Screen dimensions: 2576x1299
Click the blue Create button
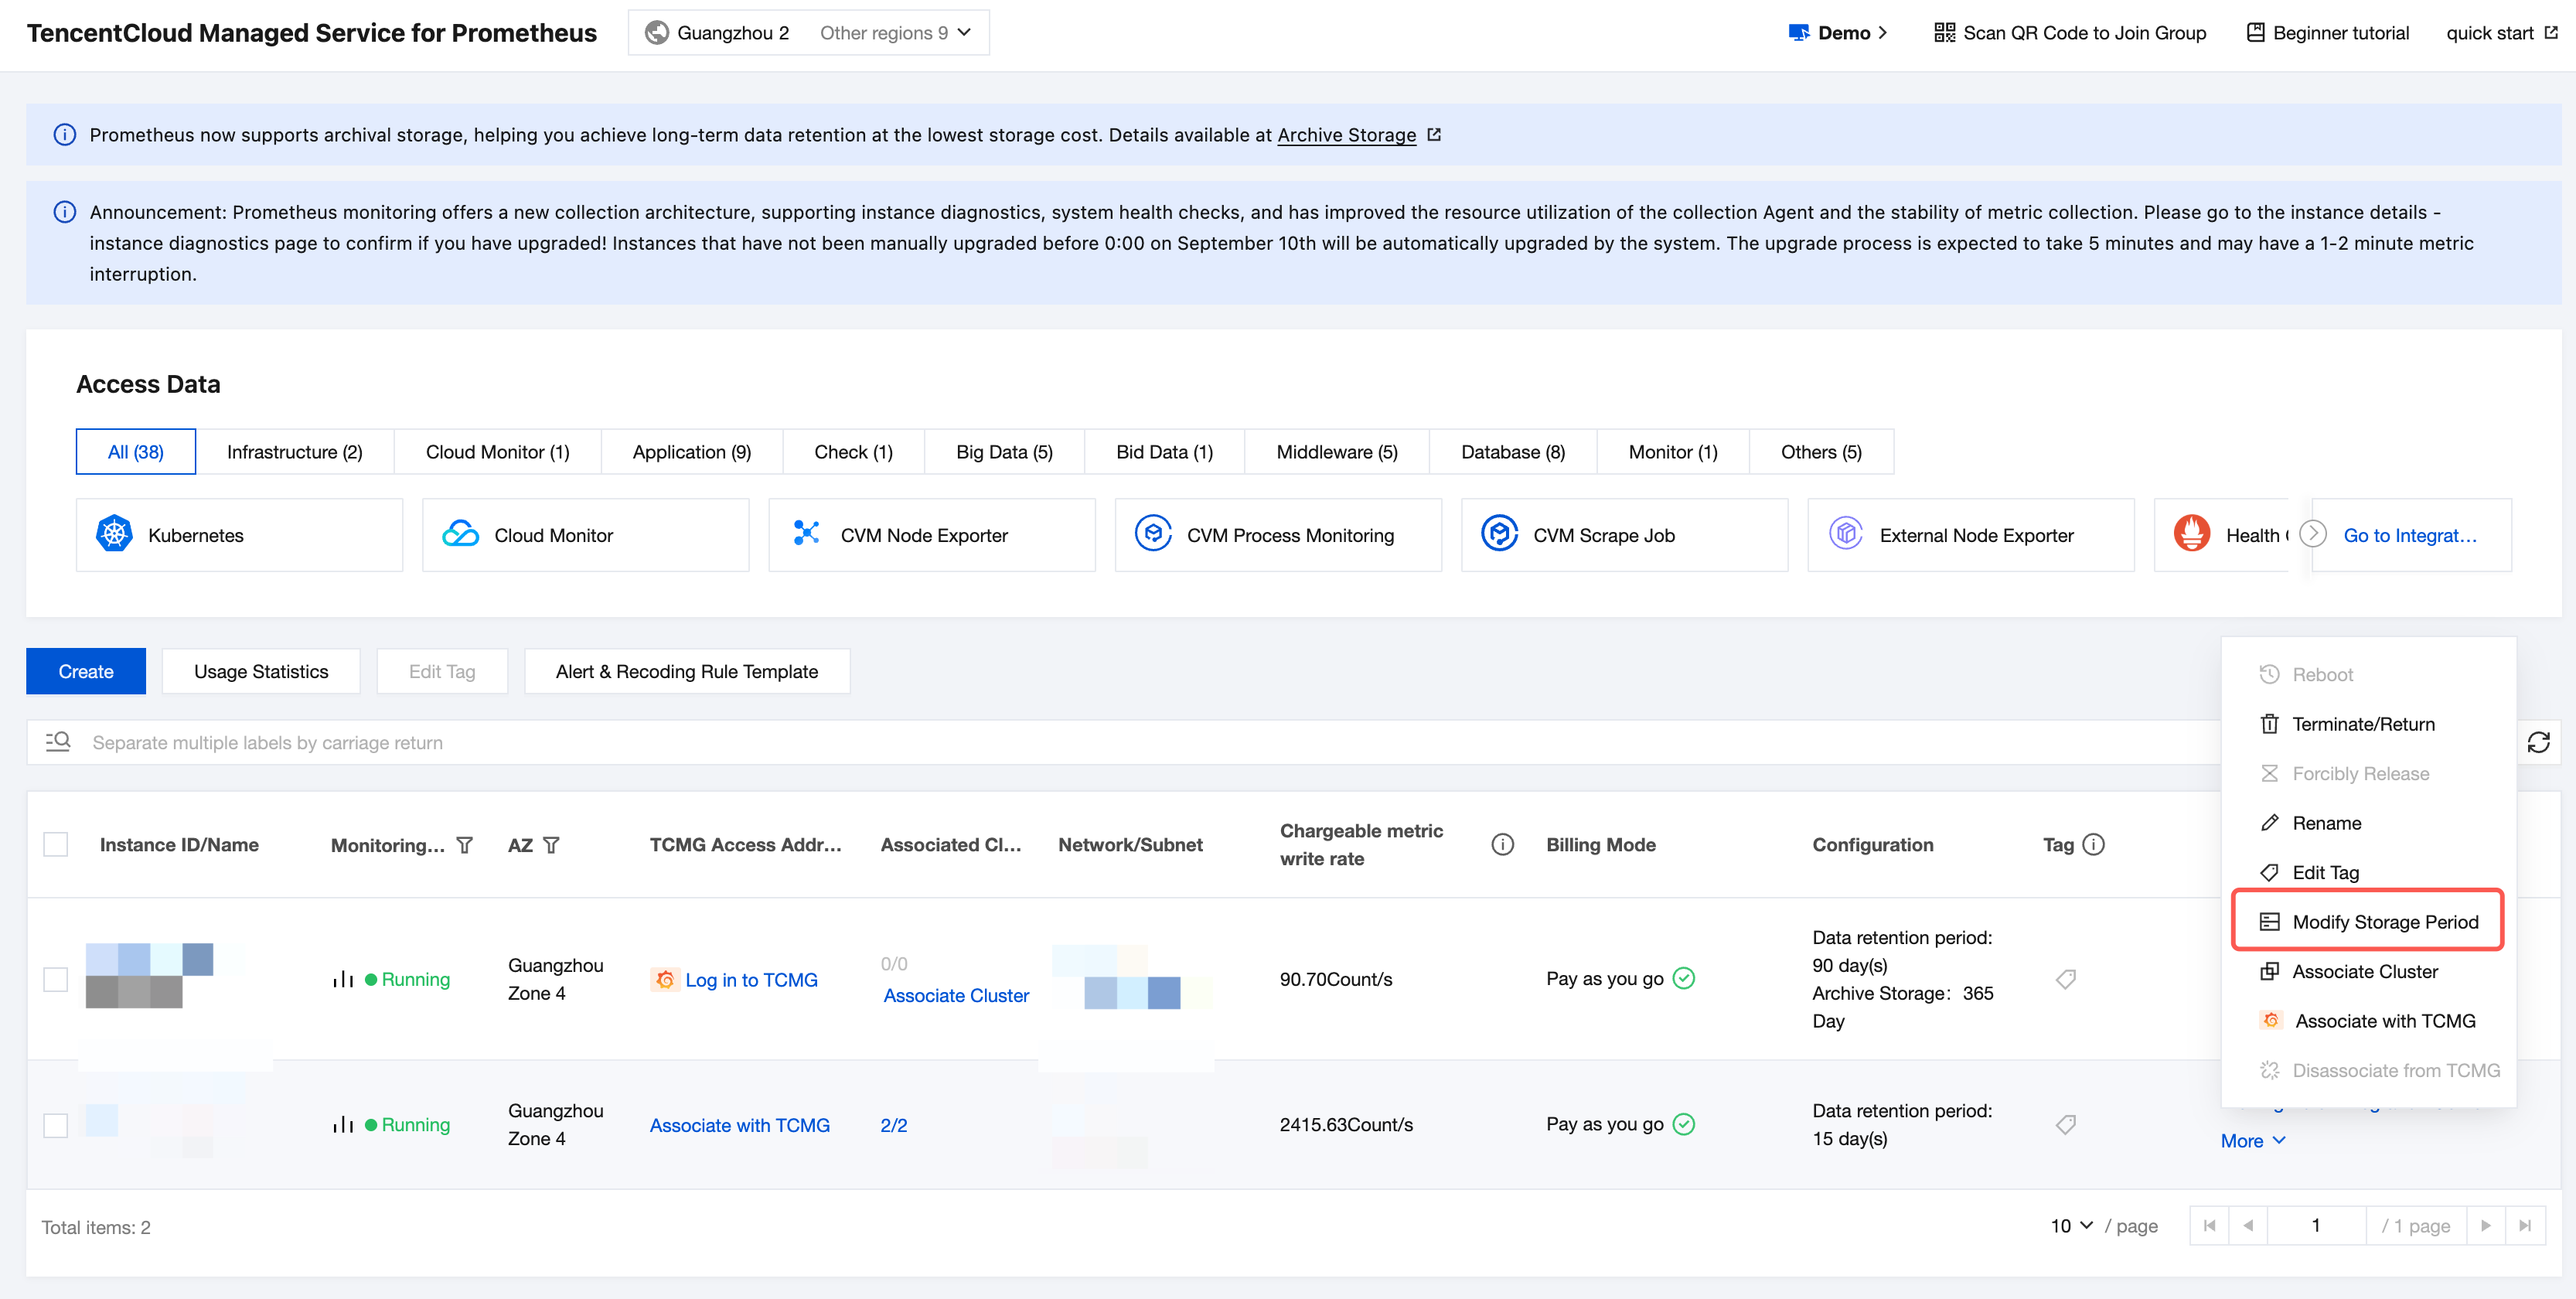tap(86, 671)
